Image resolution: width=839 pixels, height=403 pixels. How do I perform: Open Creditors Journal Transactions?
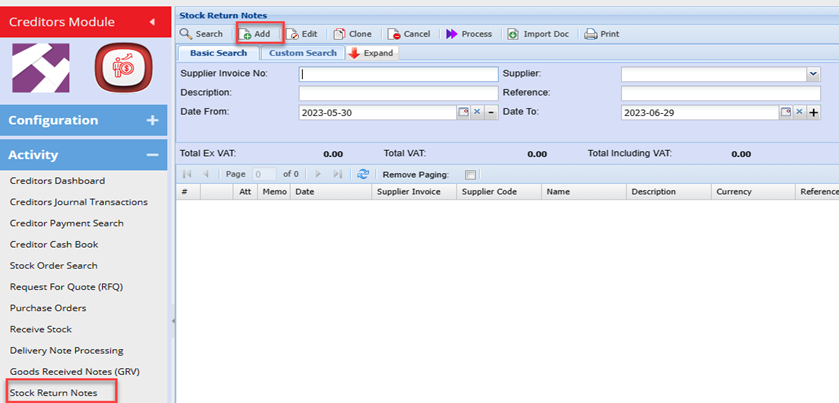point(79,202)
